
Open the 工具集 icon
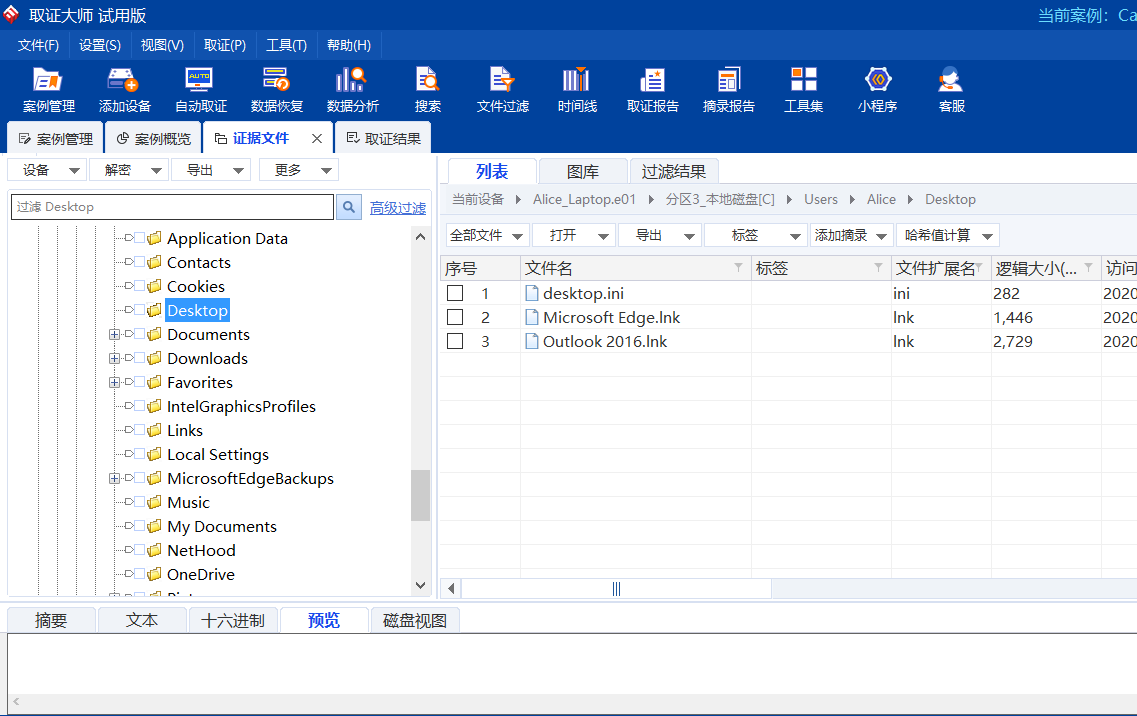click(x=803, y=89)
